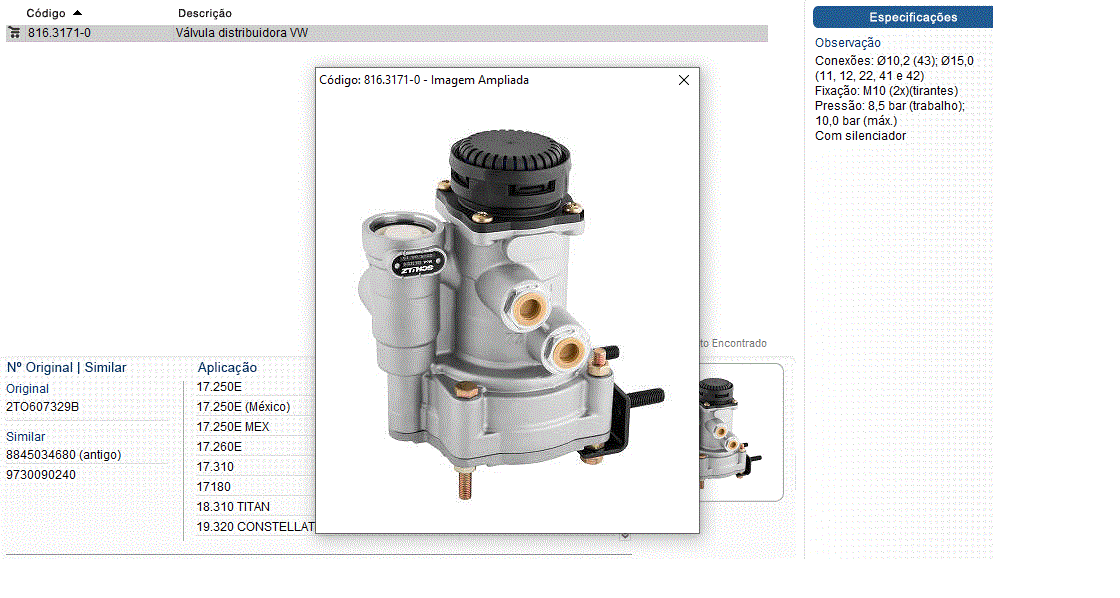Click the Descrição column header
This screenshot has height=598, width=1120.
click(x=205, y=13)
